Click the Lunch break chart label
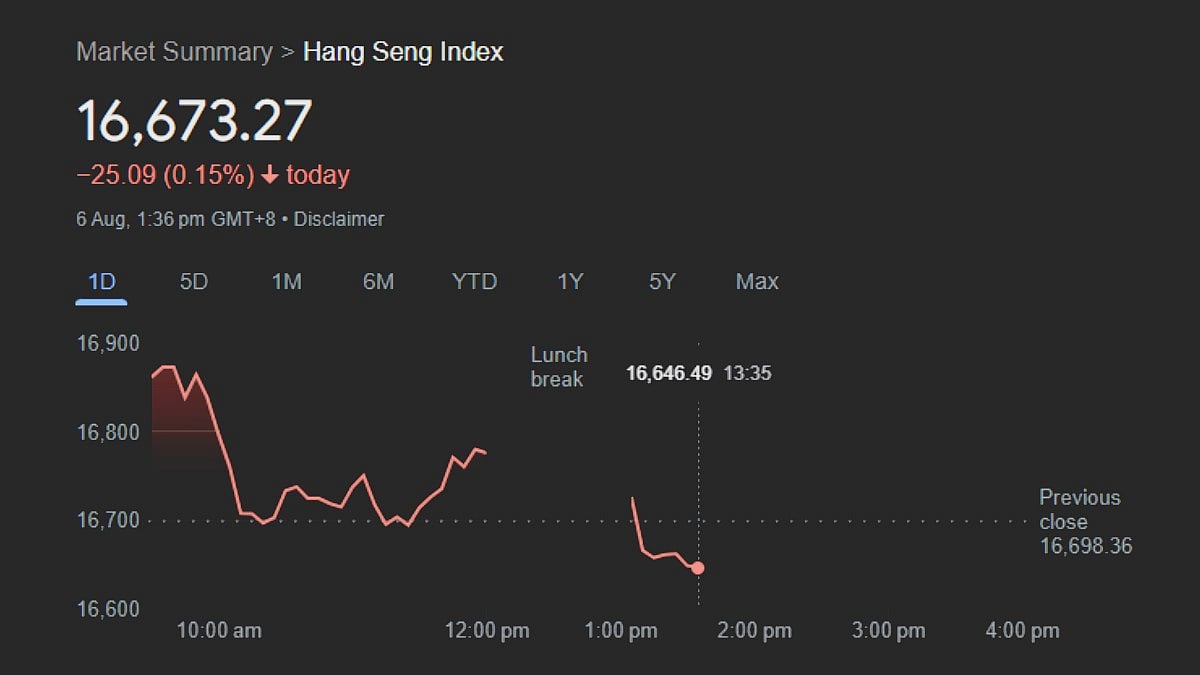This screenshot has height=675, width=1200. [x=559, y=367]
